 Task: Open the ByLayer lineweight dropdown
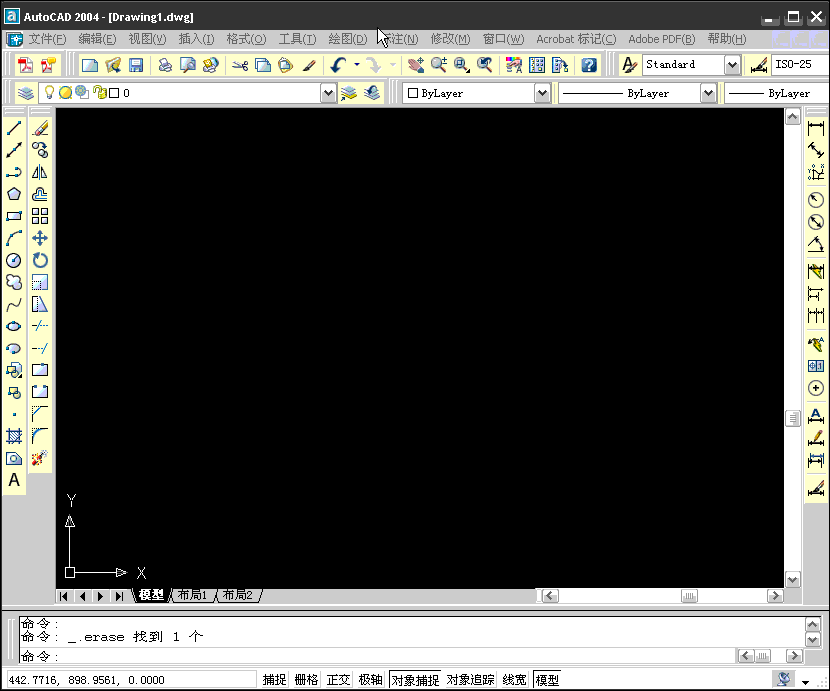pos(777,94)
